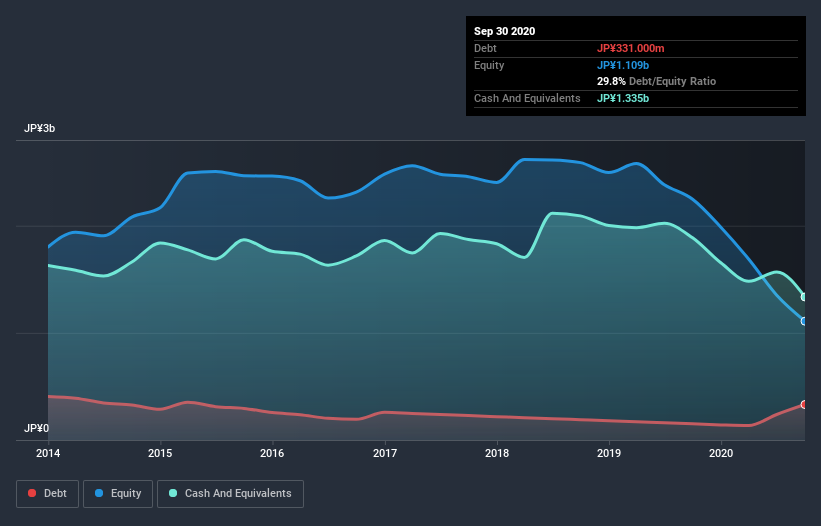Image resolution: width=821 pixels, height=526 pixels.
Task: Click the blue Equity end-point marker
Action: 804,321
